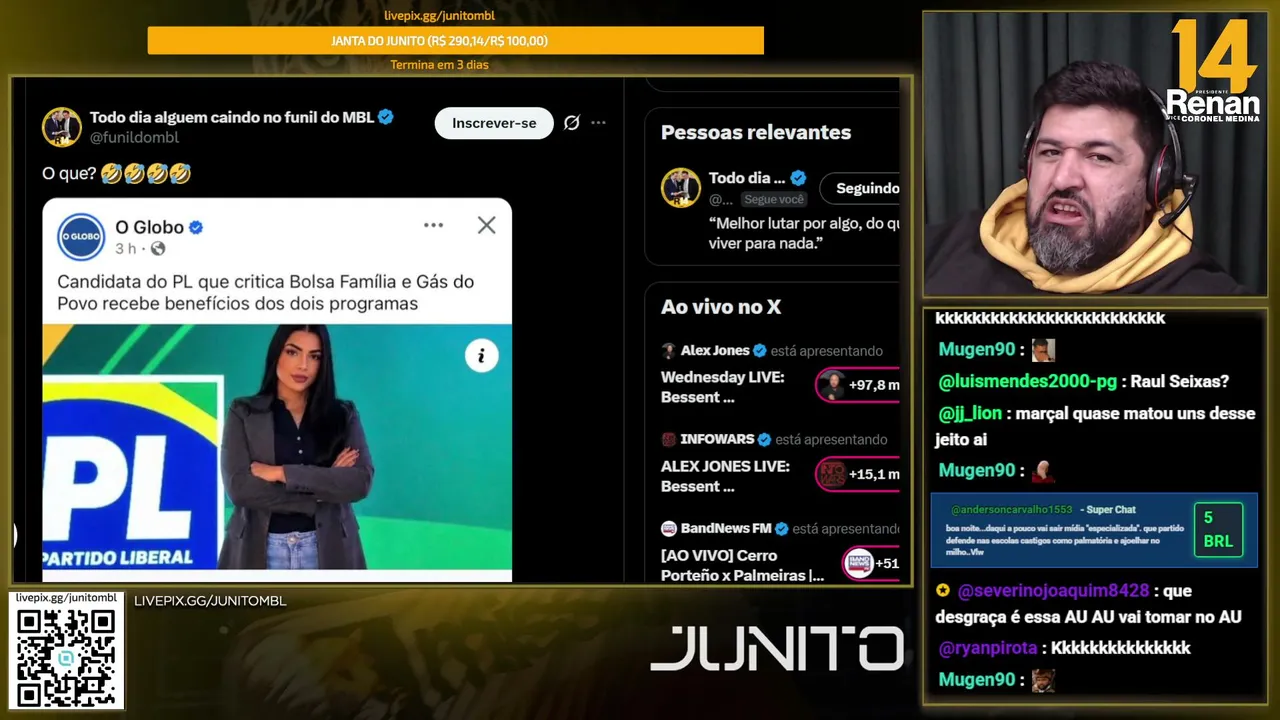
Task: Open the three-dot menu on the O Globo card
Action: pyautogui.click(x=433, y=225)
